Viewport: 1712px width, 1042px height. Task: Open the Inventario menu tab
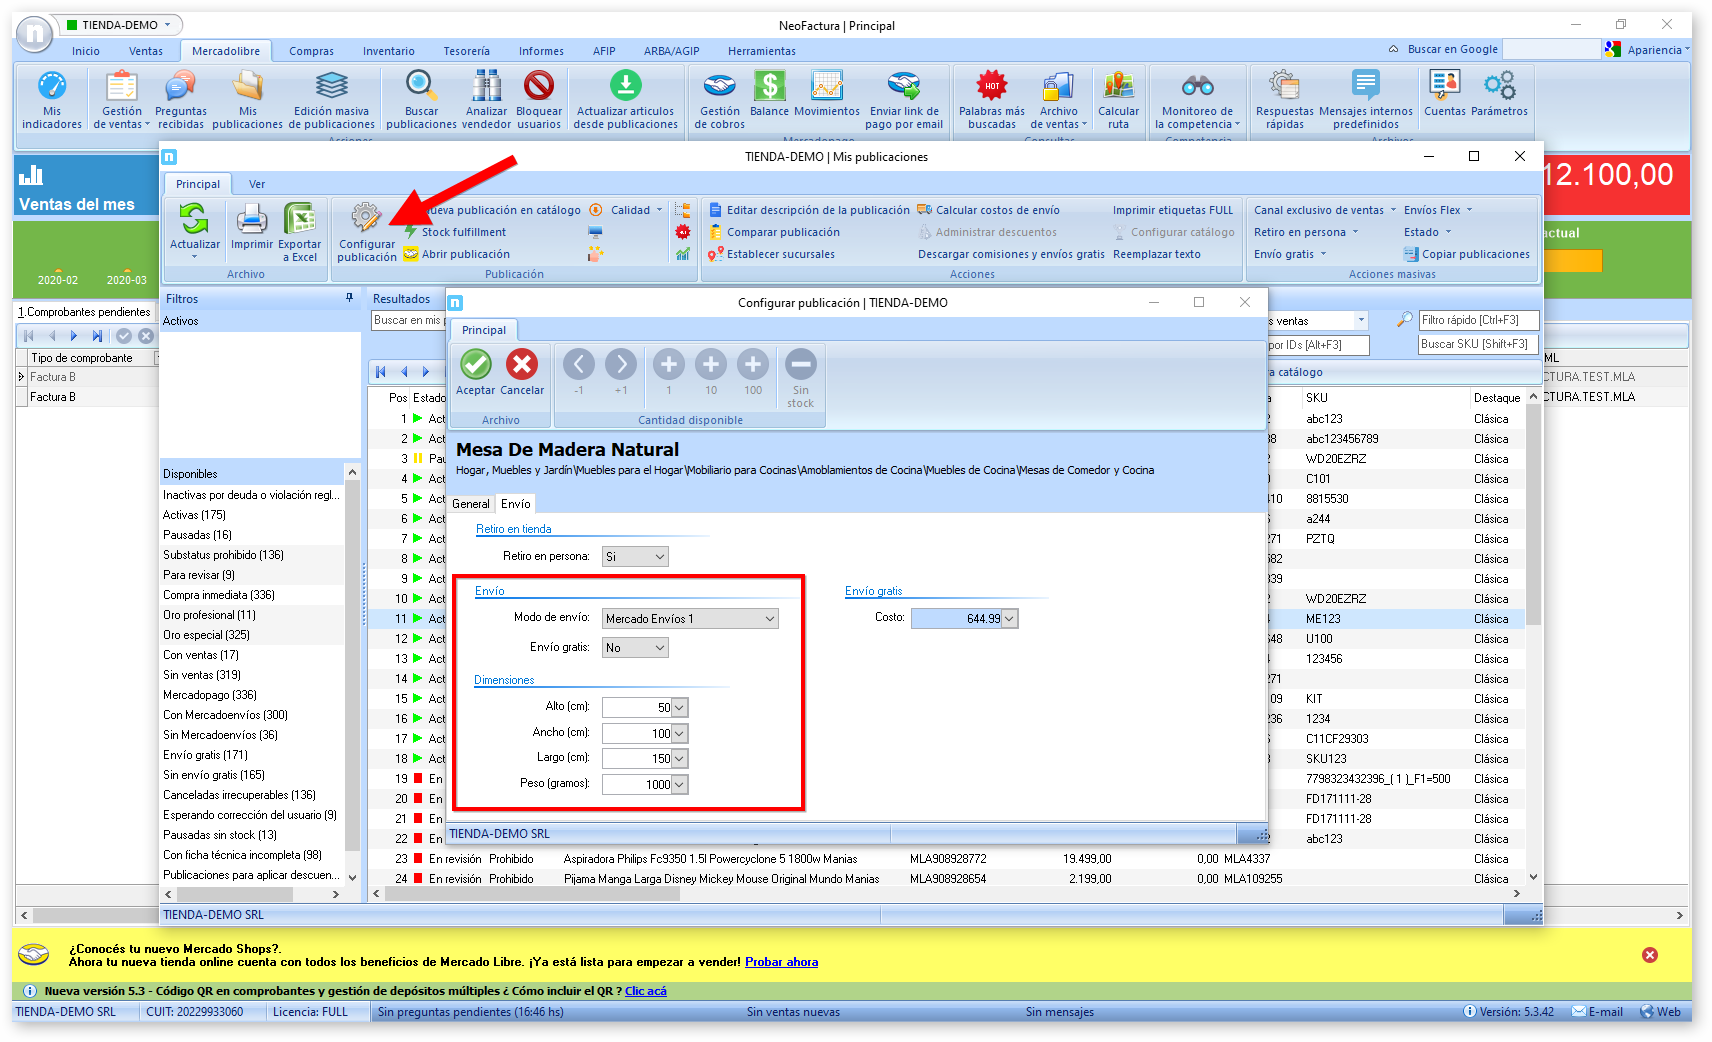388,51
